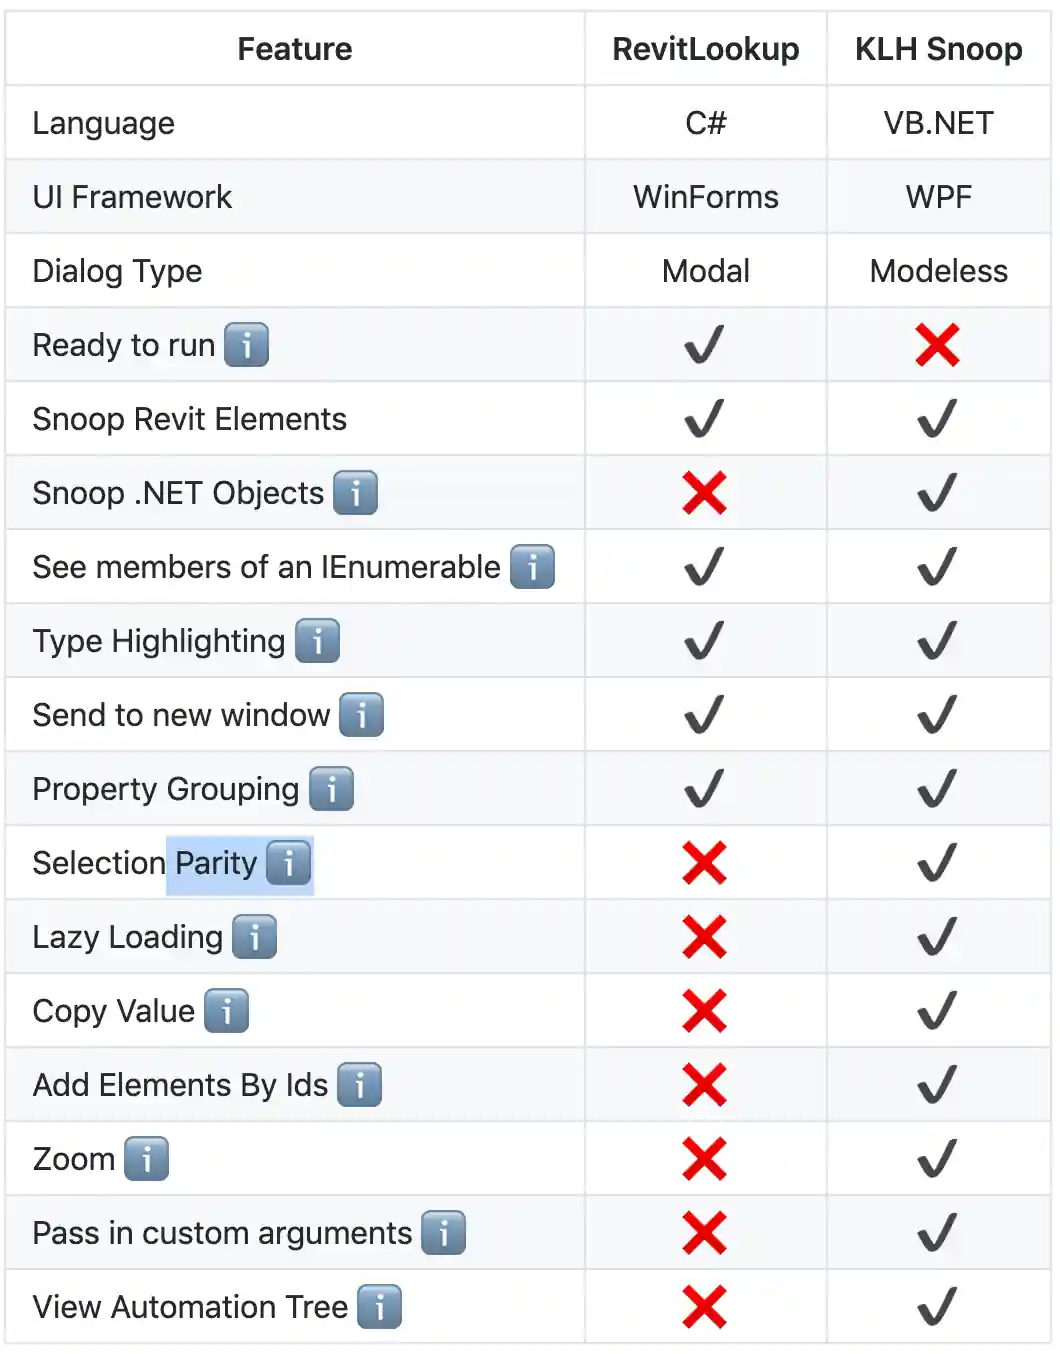The width and height of the screenshot is (1060, 1354).
Task: Click the highlighted word Parity
Action: [x=216, y=863]
